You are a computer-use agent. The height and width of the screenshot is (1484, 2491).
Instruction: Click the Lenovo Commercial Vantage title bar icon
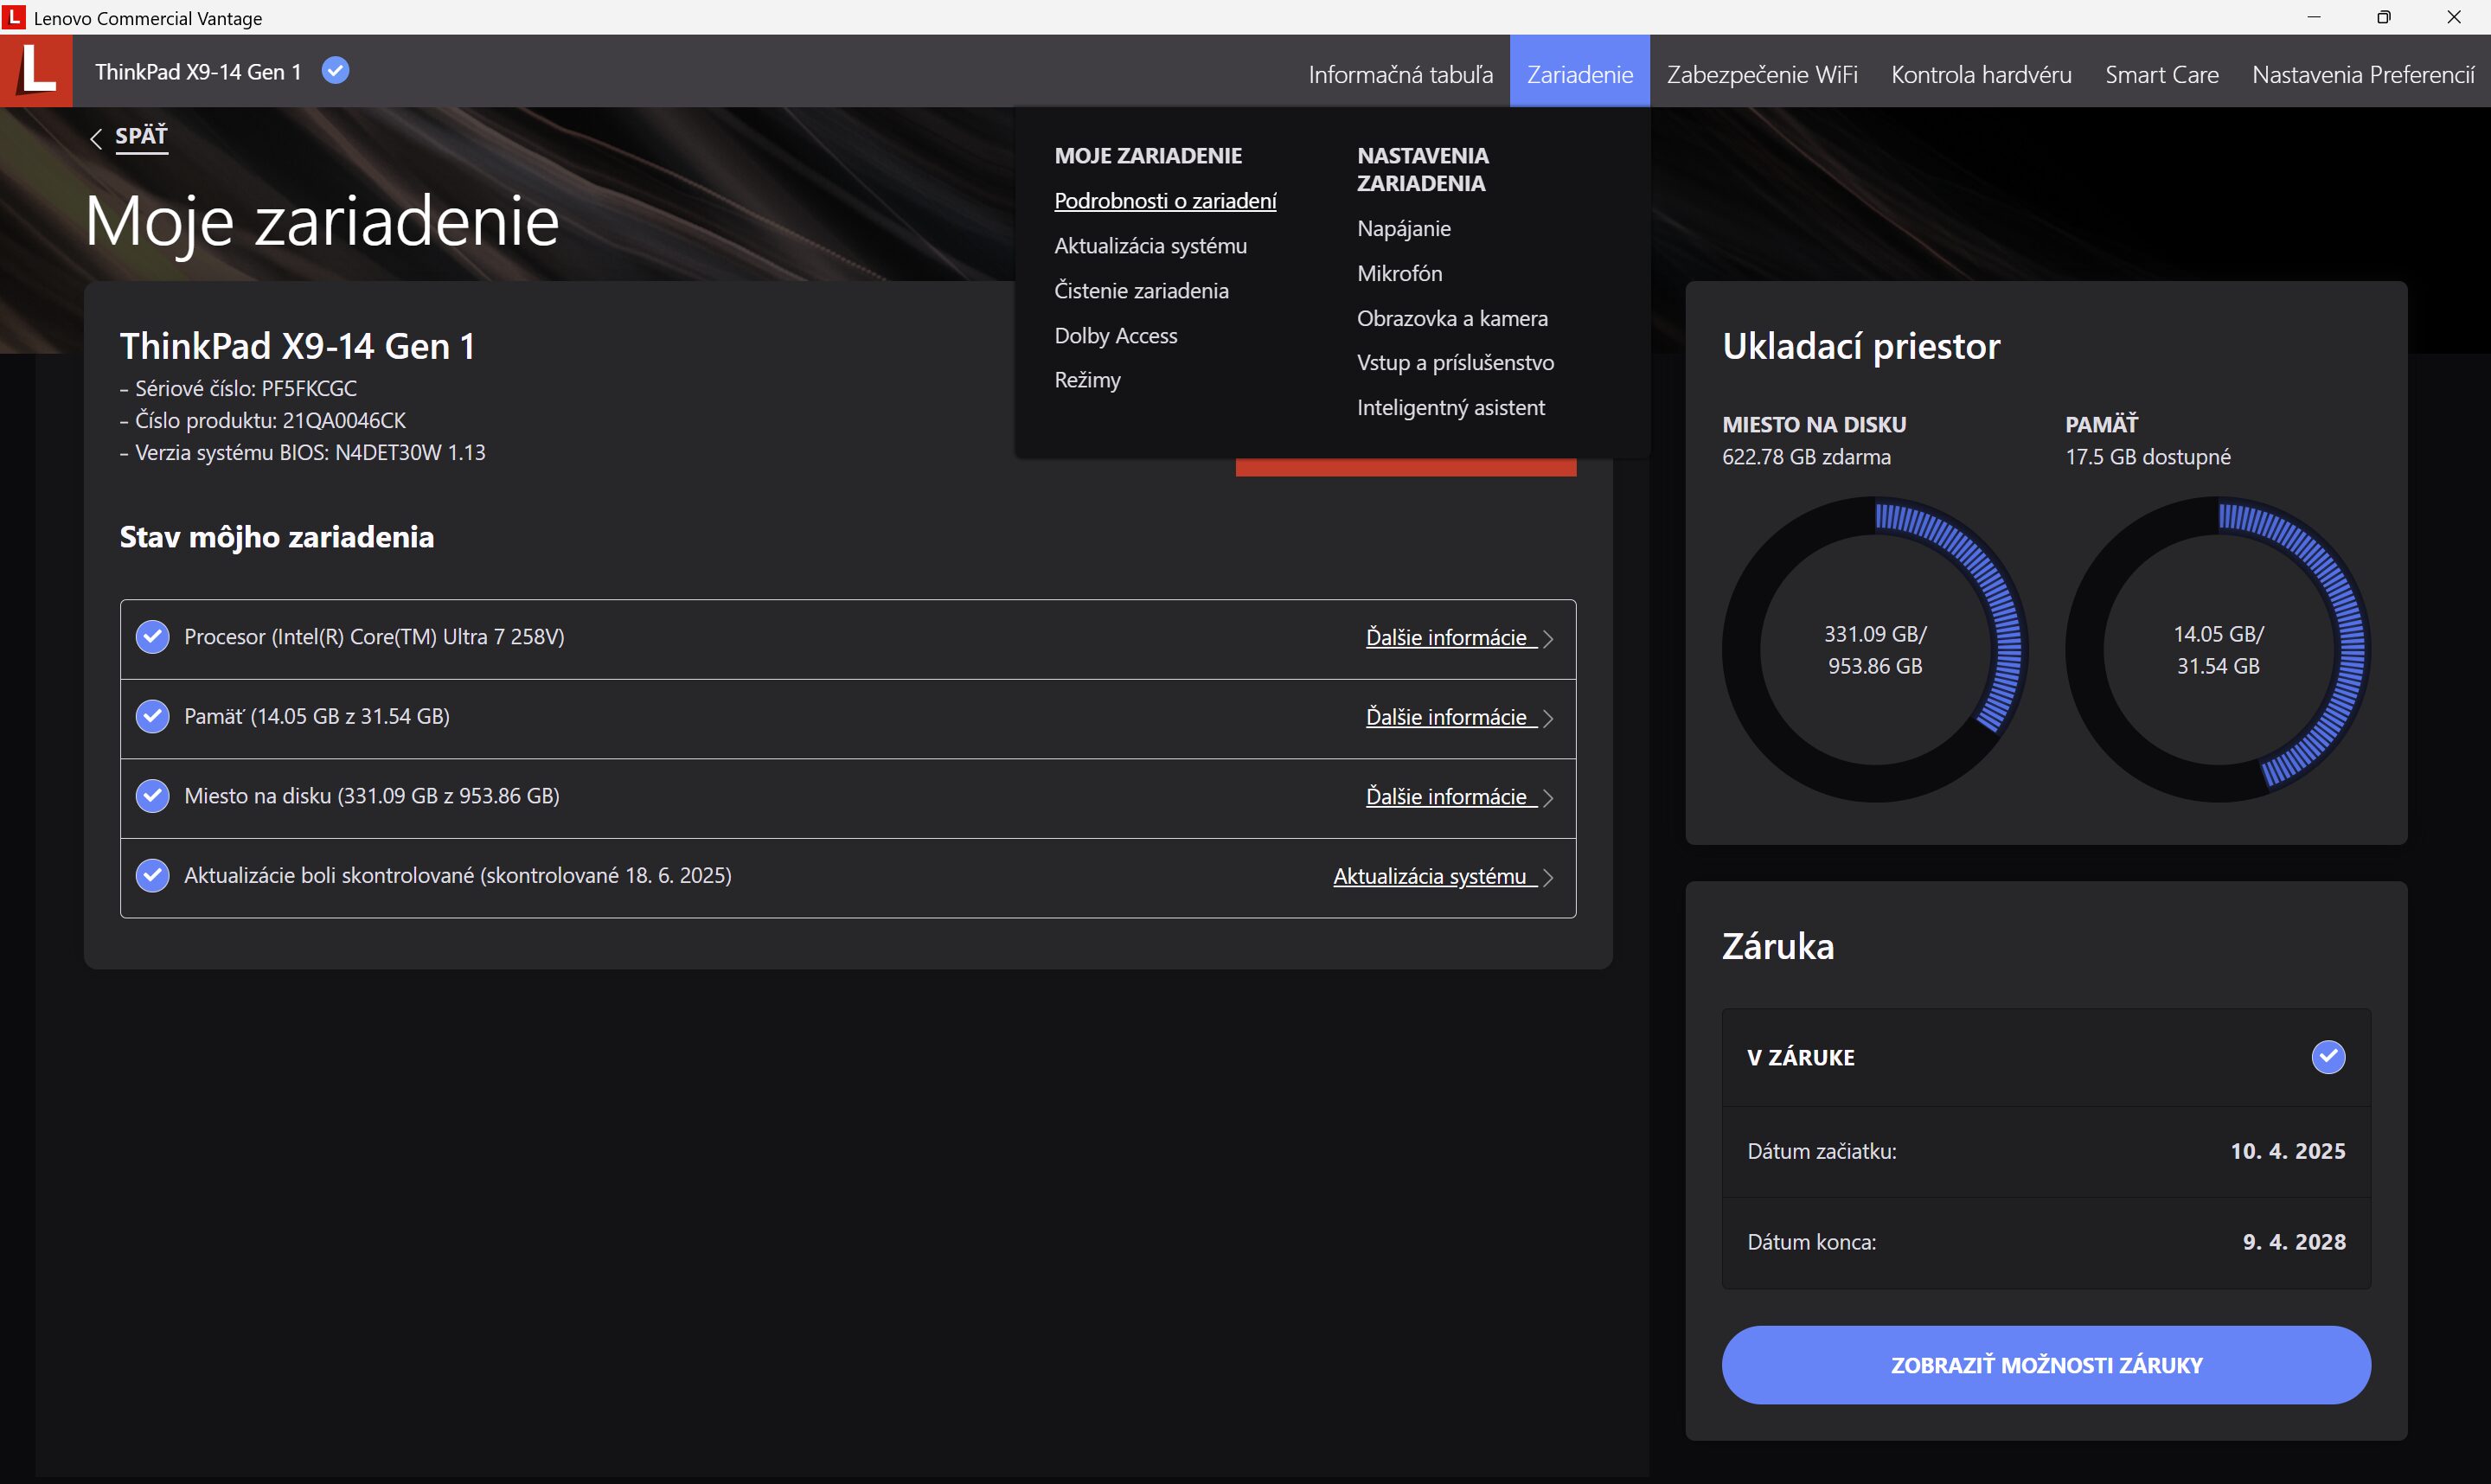[x=14, y=17]
